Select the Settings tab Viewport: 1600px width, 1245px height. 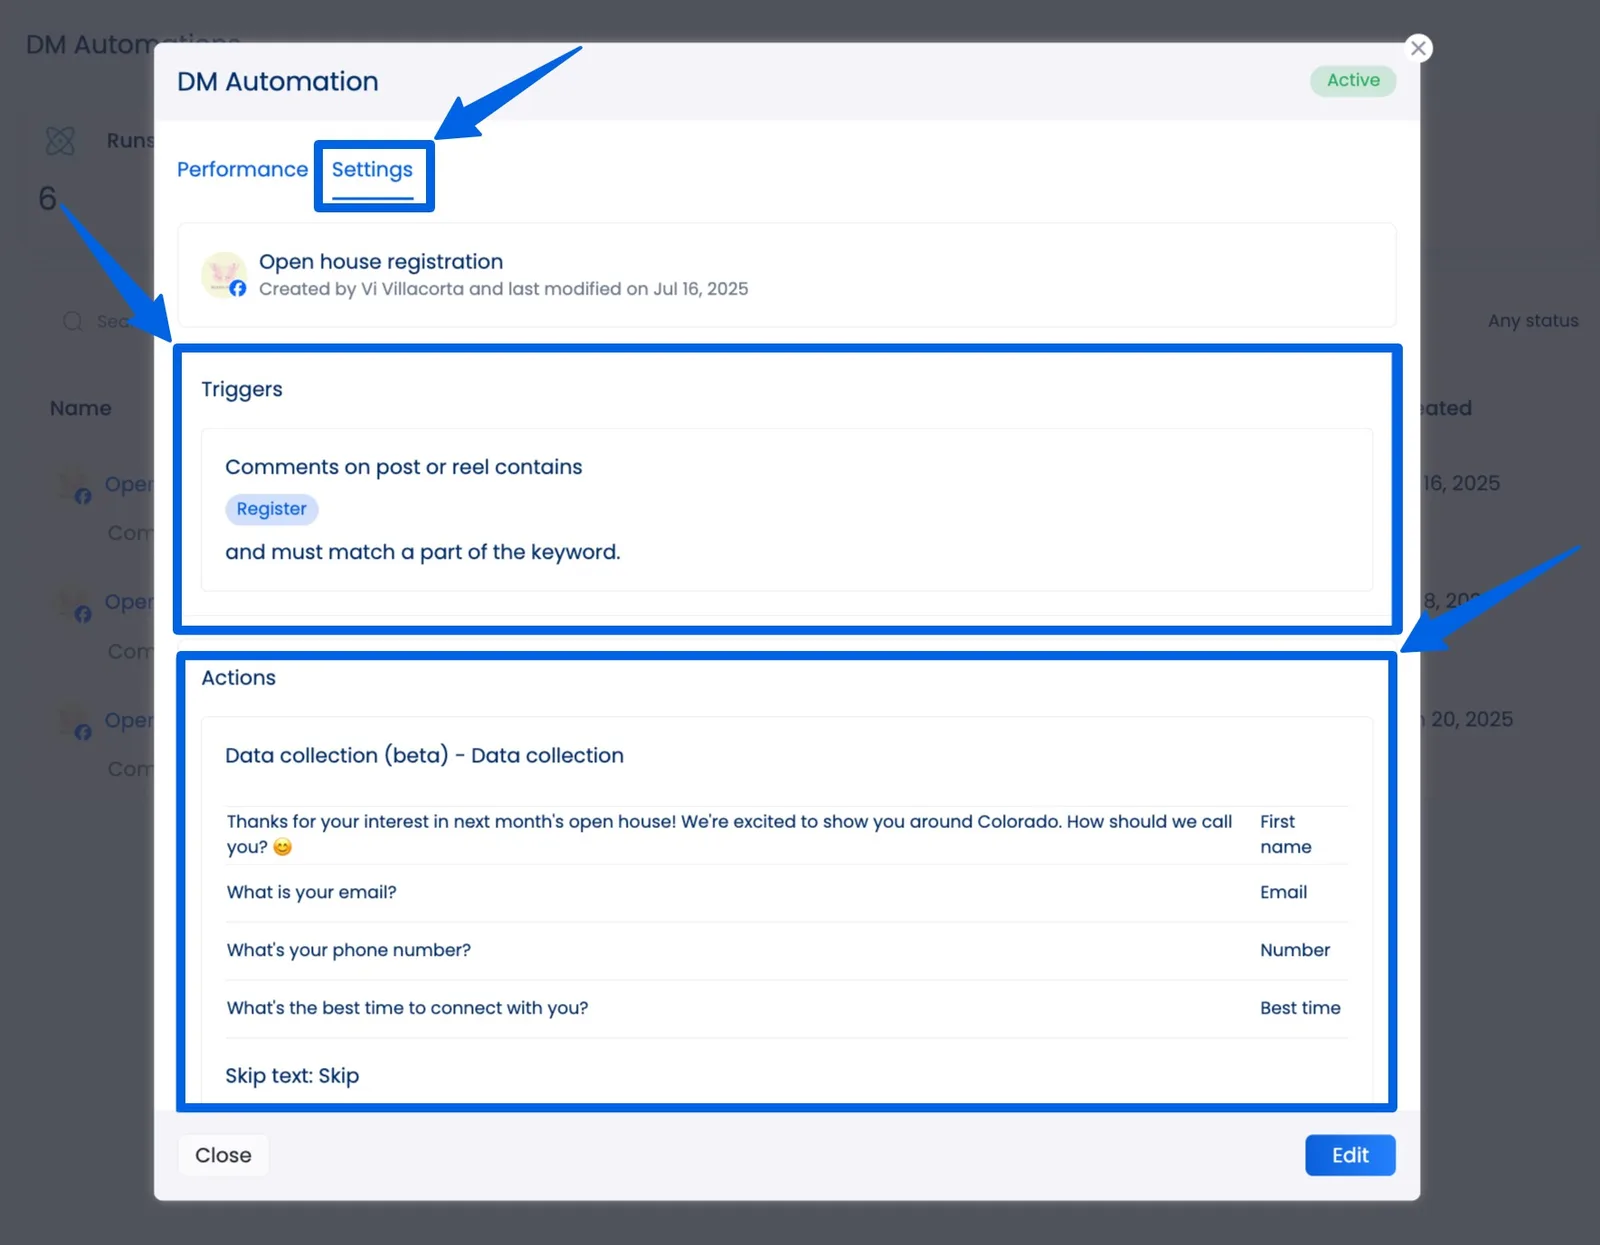[372, 170]
